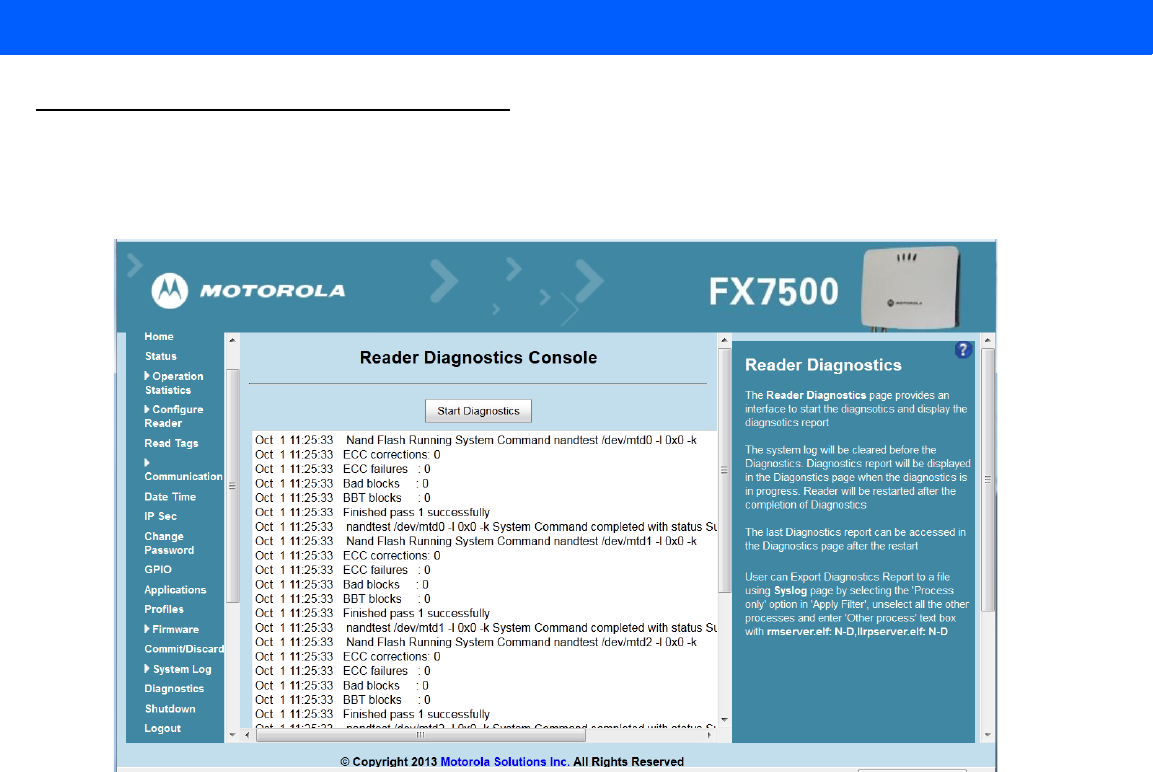Click the Logout link
Image resolution: width=1153 pixels, height=772 pixels.
(163, 728)
